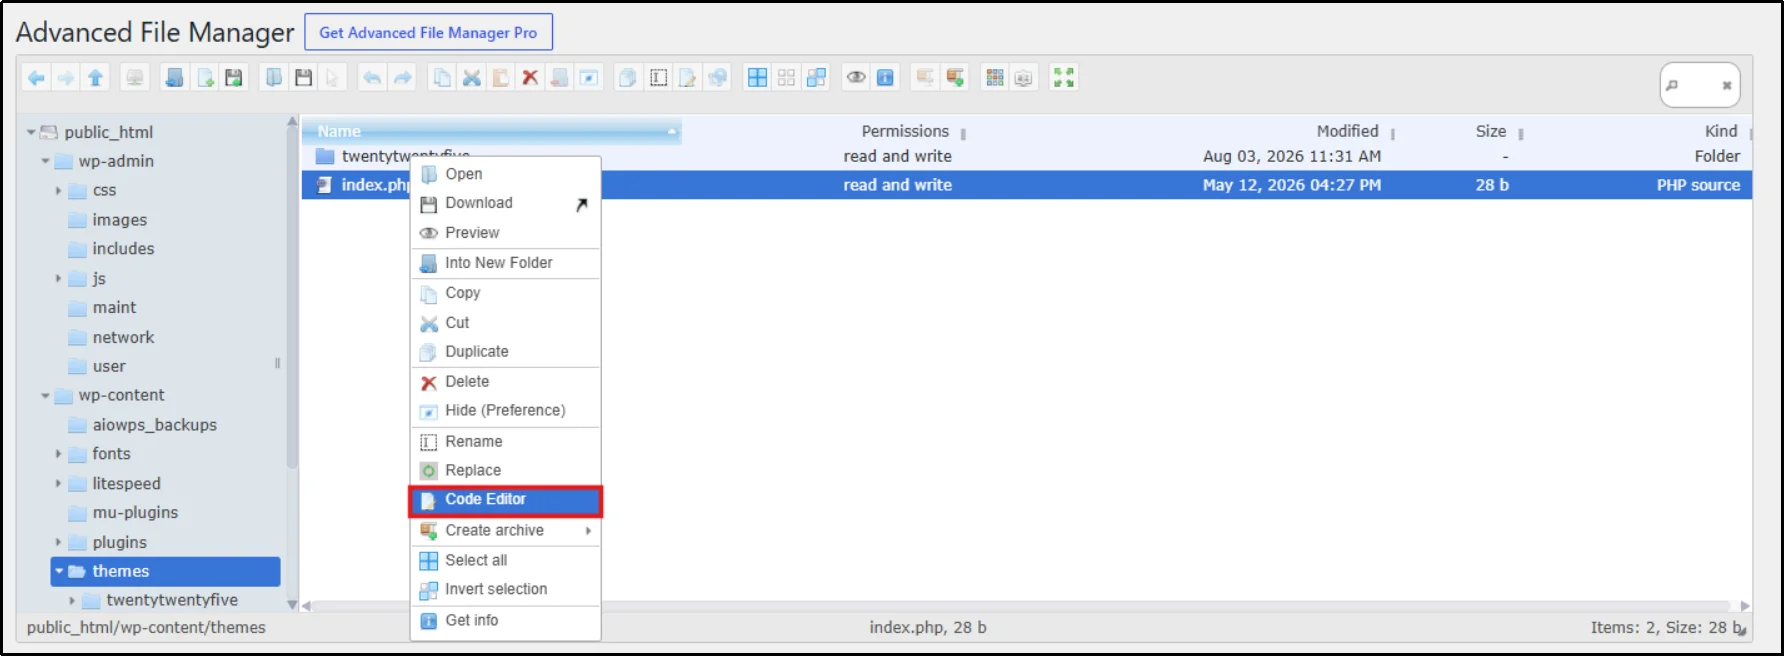Click the Select all toolbar icon
1785x657 pixels.
point(758,78)
